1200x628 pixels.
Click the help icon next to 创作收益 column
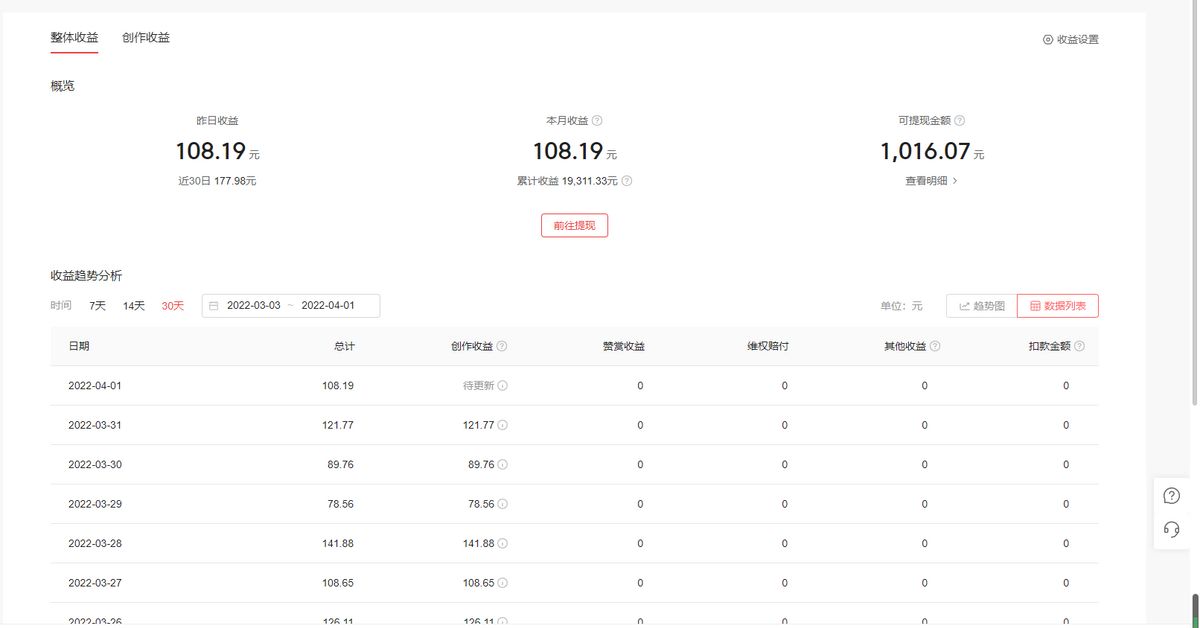(502, 347)
